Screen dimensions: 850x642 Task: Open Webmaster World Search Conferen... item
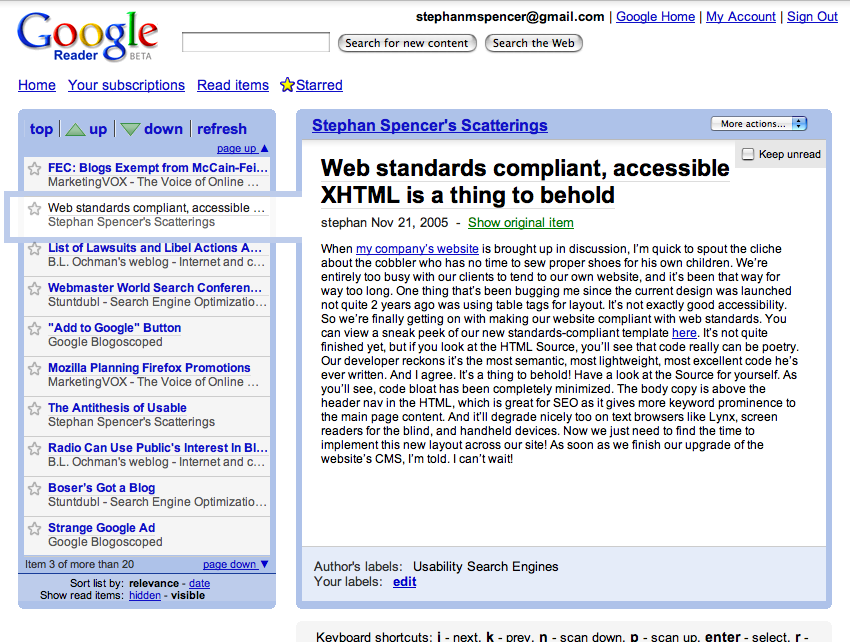[155, 288]
